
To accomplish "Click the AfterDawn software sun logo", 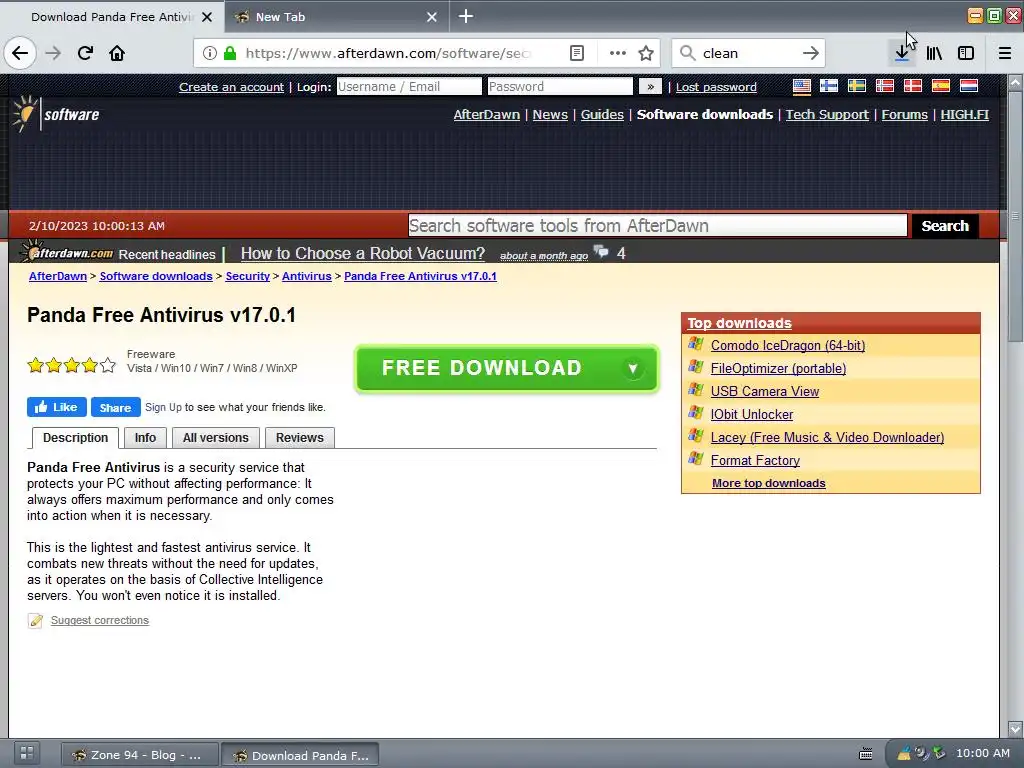I will pyautogui.click(x=25, y=114).
